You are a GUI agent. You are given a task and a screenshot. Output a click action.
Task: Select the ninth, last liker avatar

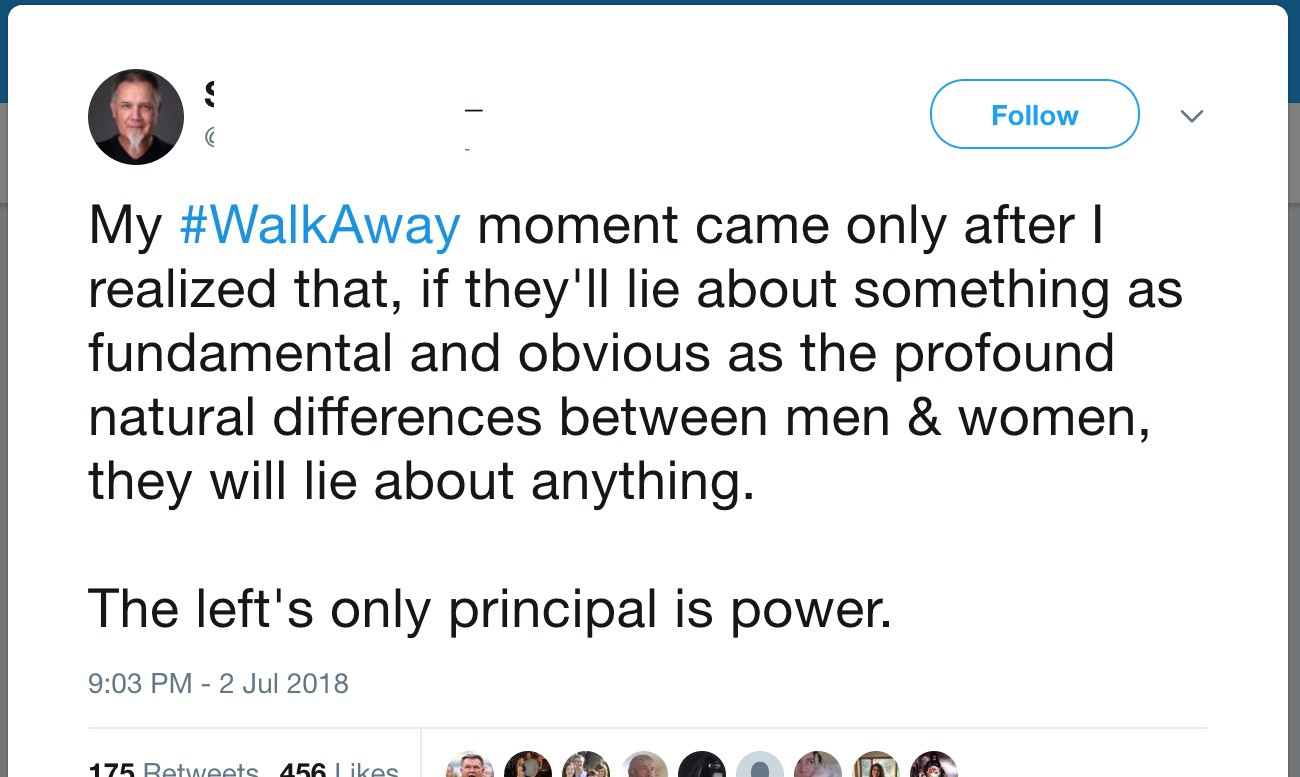point(934,766)
